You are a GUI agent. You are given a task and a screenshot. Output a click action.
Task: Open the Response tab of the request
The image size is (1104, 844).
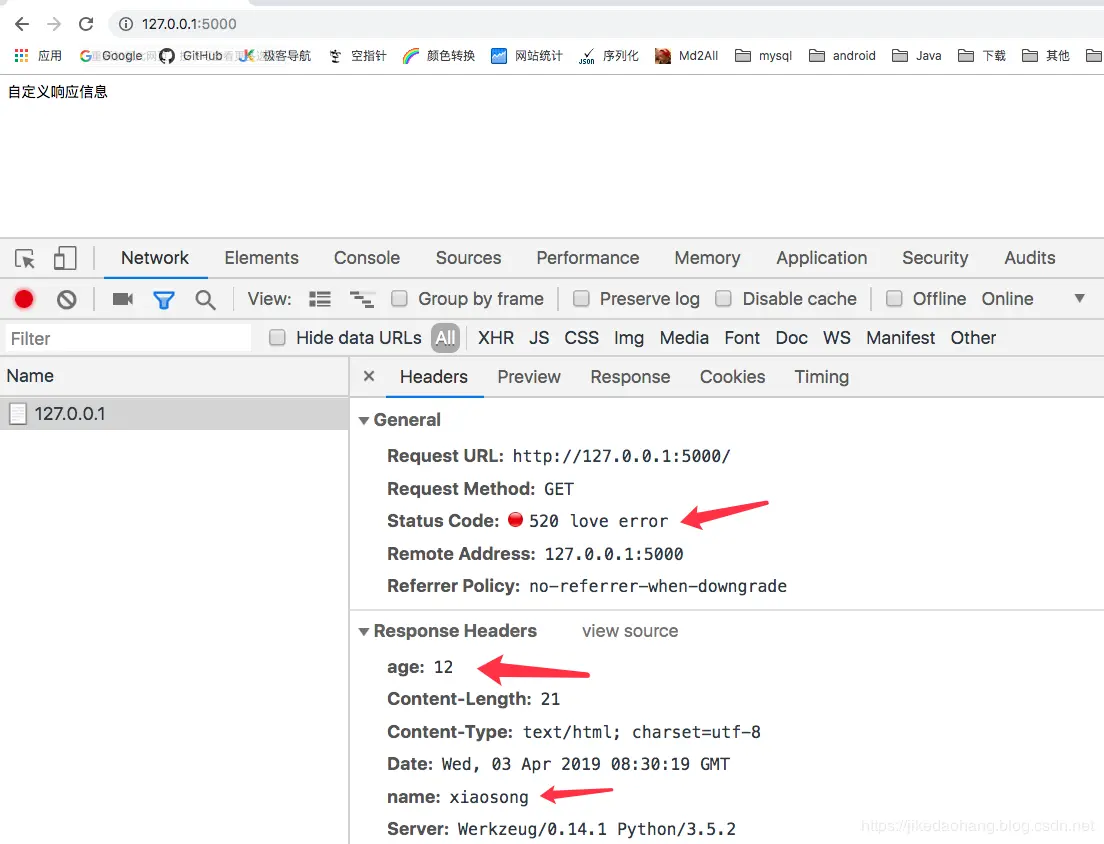point(630,377)
